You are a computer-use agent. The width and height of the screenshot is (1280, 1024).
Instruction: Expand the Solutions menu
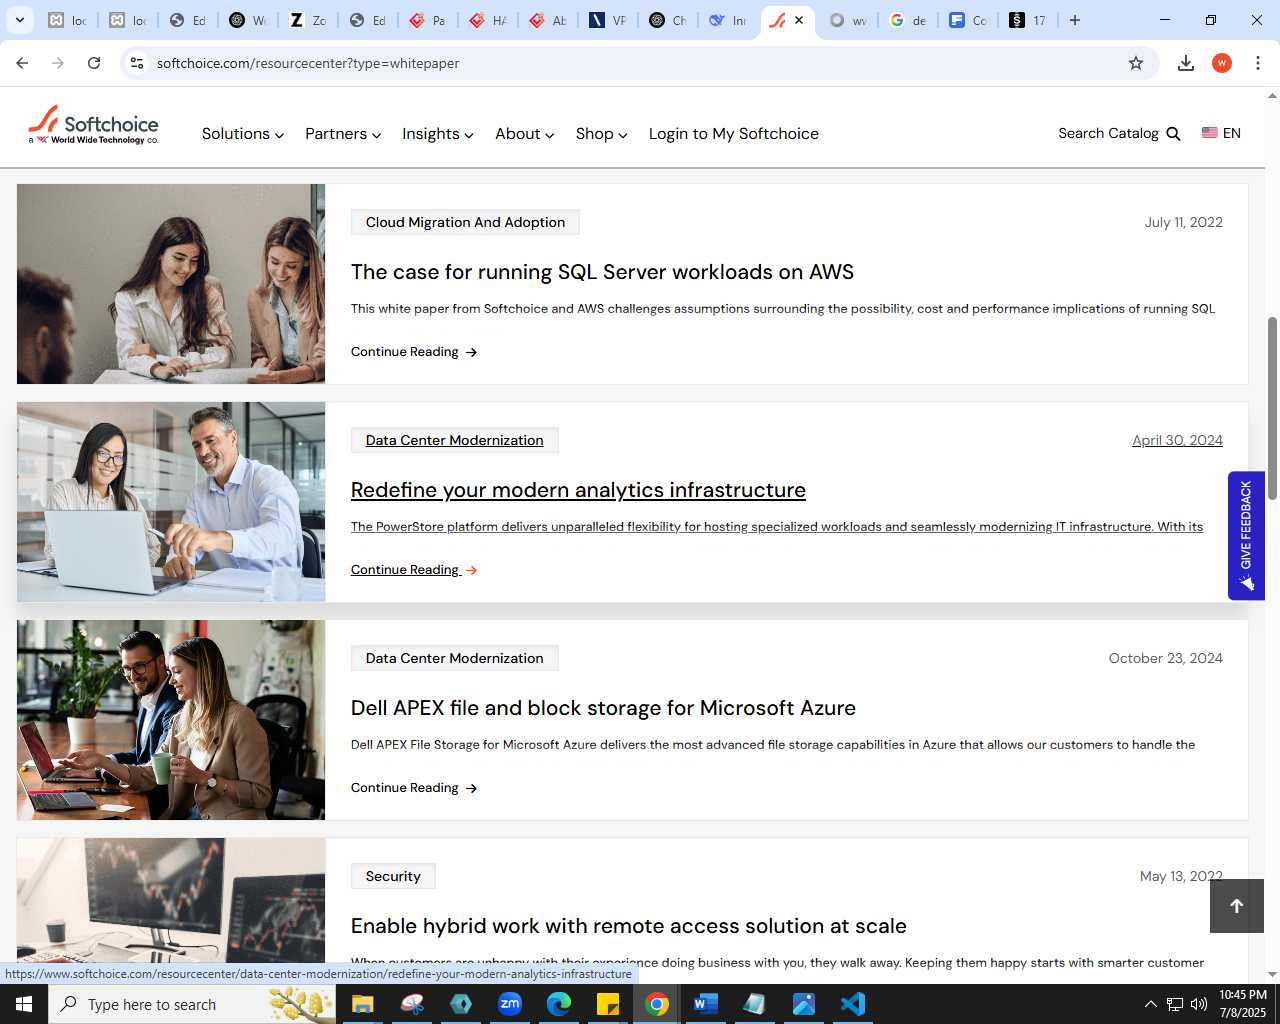(x=243, y=134)
